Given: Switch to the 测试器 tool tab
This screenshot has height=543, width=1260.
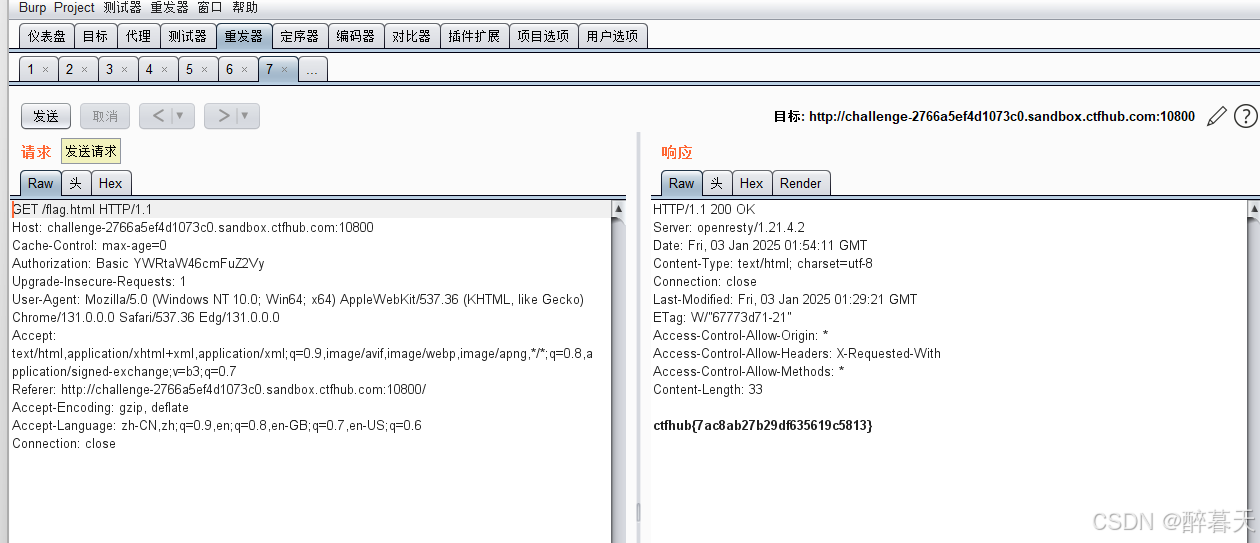Looking at the screenshot, I should 187,36.
